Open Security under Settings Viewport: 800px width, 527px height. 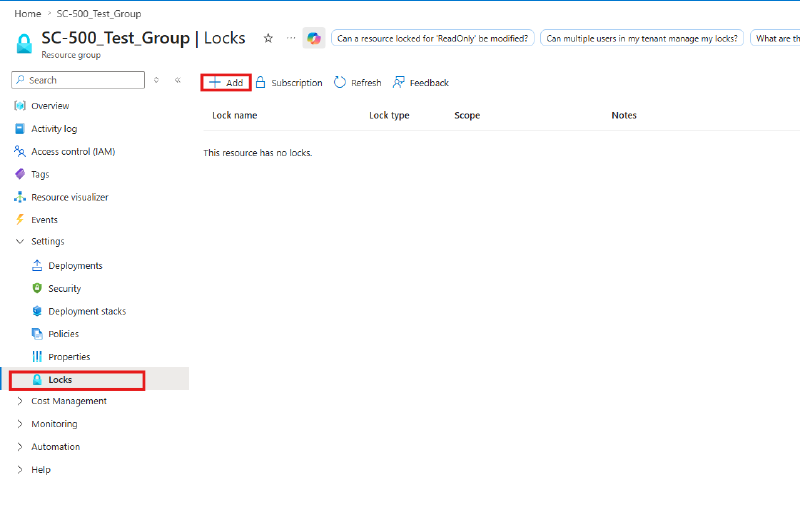[64, 288]
